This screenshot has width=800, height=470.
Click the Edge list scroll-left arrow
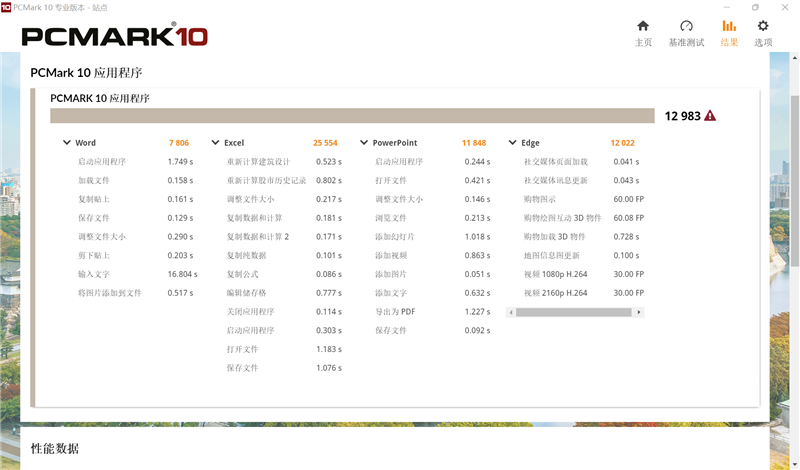click(511, 312)
